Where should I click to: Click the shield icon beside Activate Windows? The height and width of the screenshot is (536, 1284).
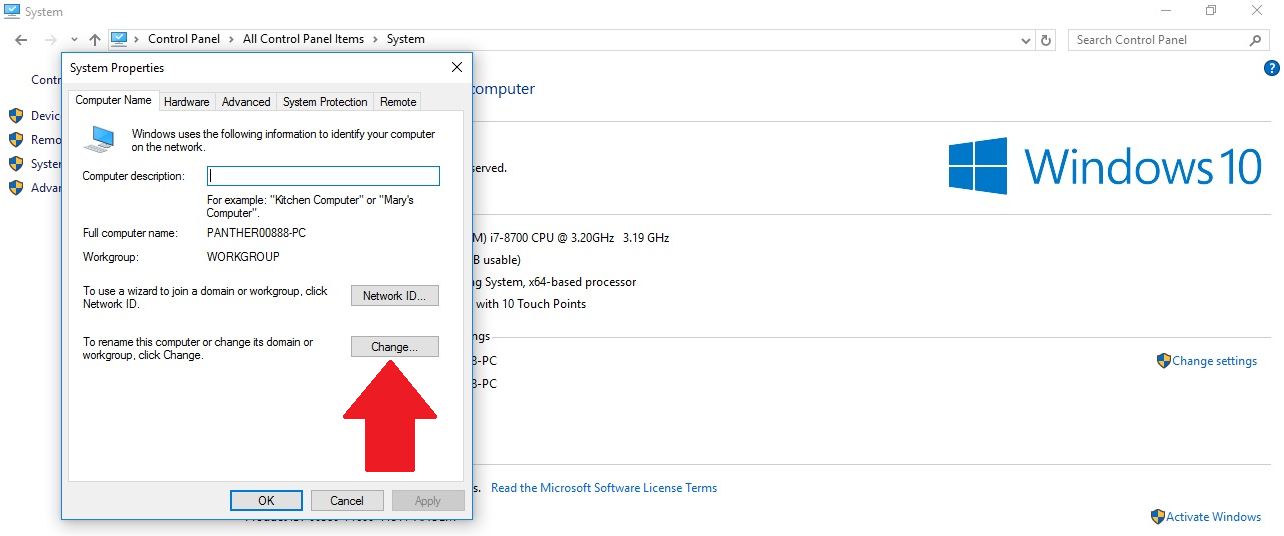(x=1157, y=517)
